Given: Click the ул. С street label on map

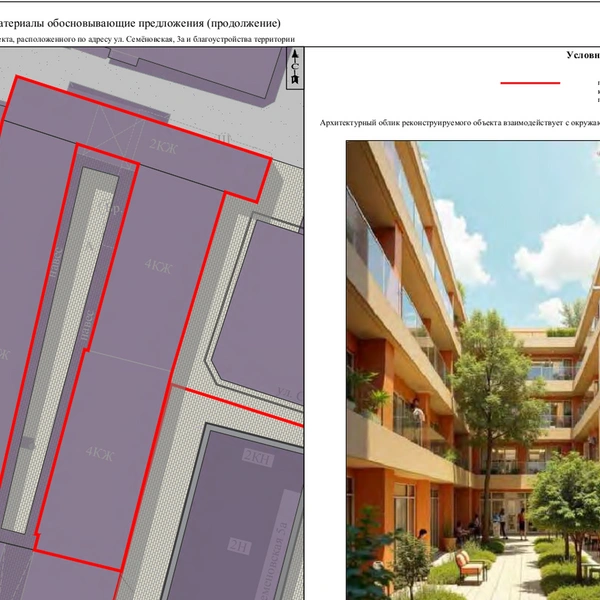Looking at the screenshot, I should click(290, 395).
